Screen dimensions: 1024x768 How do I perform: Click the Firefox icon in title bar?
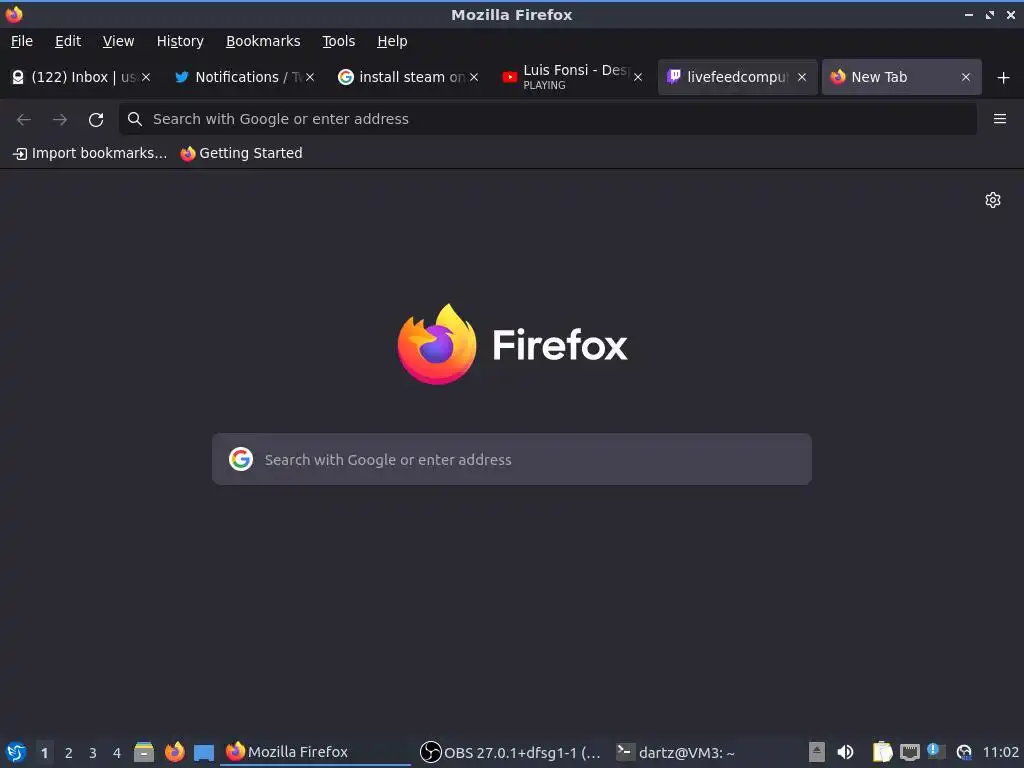pos(14,14)
